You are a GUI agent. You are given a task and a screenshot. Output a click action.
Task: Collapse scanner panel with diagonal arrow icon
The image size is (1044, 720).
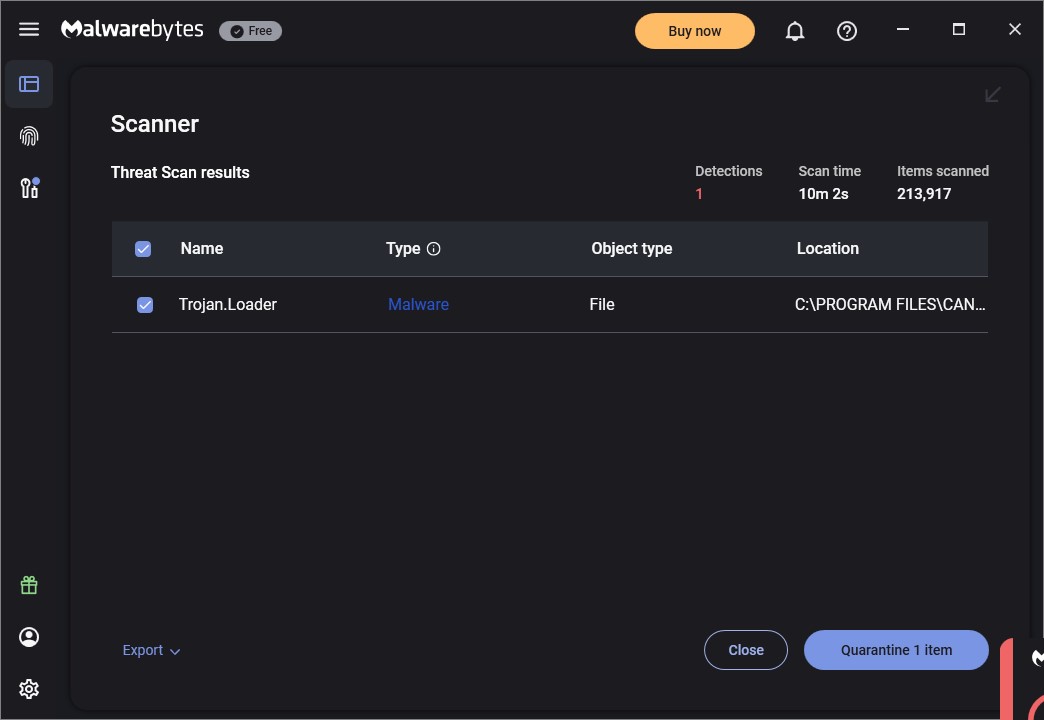pyautogui.click(x=993, y=94)
